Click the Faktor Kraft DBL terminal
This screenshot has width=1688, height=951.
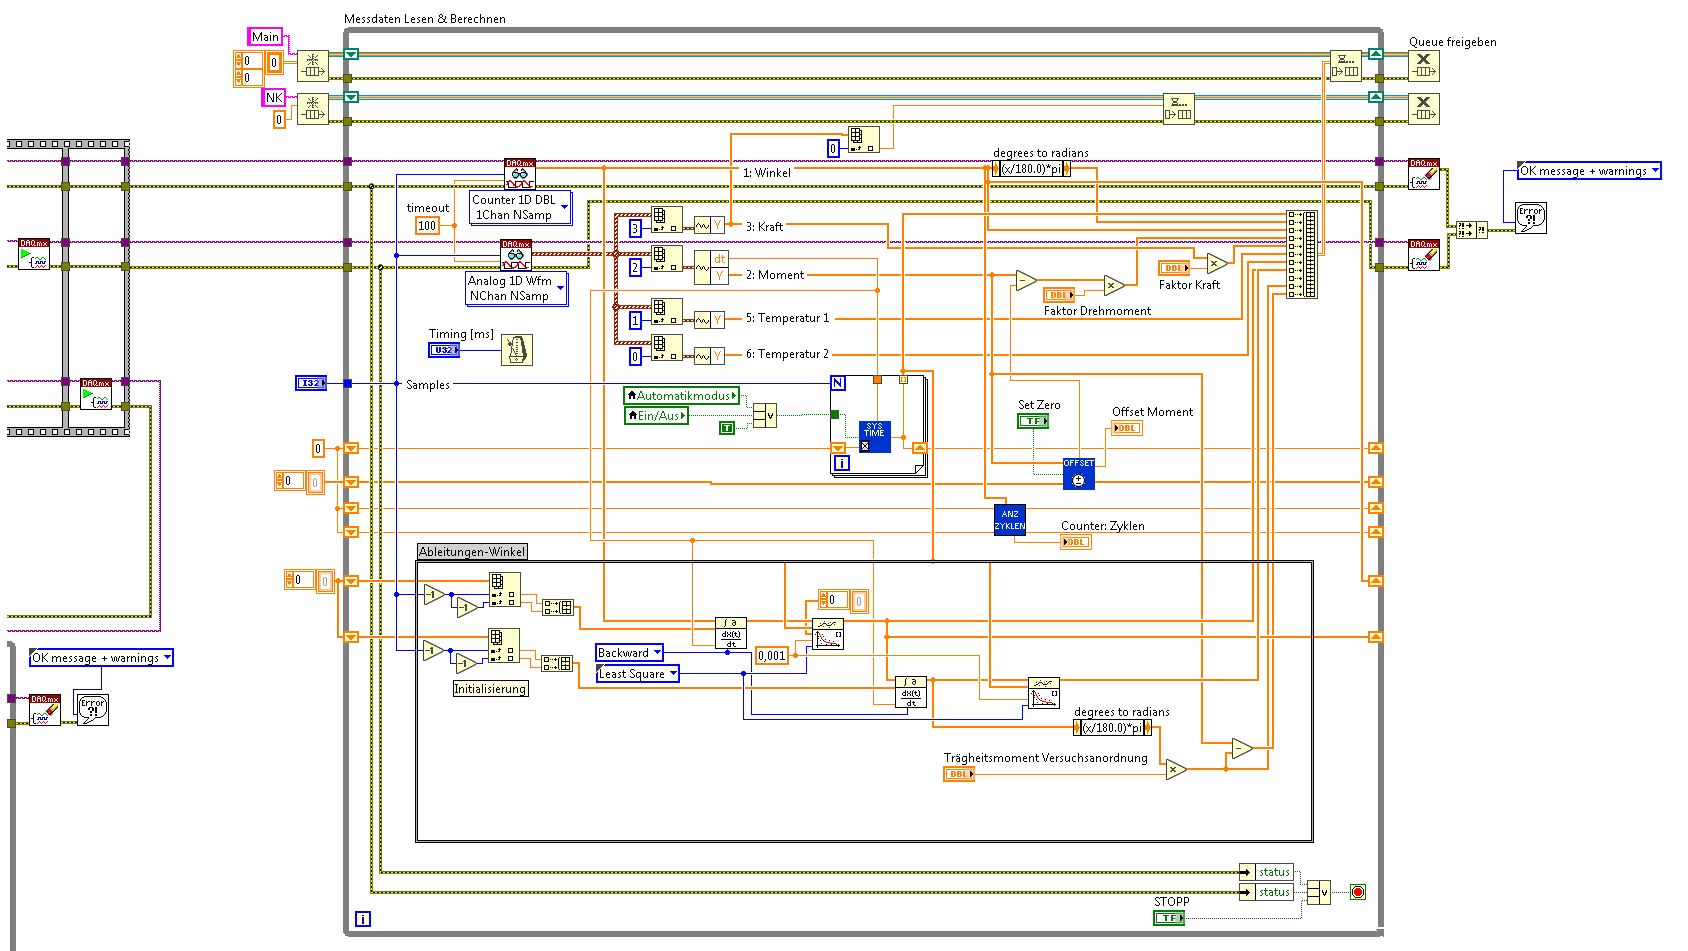[1174, 268]
